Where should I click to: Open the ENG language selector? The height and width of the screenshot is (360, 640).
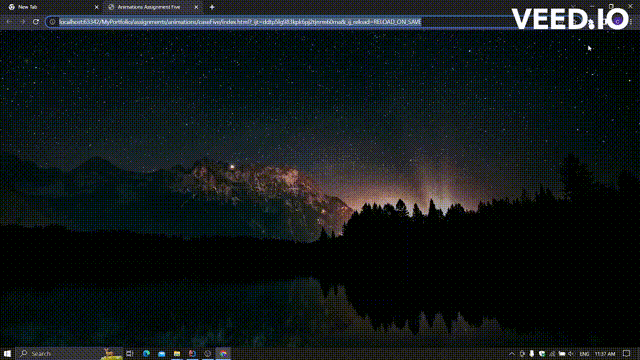584,354
